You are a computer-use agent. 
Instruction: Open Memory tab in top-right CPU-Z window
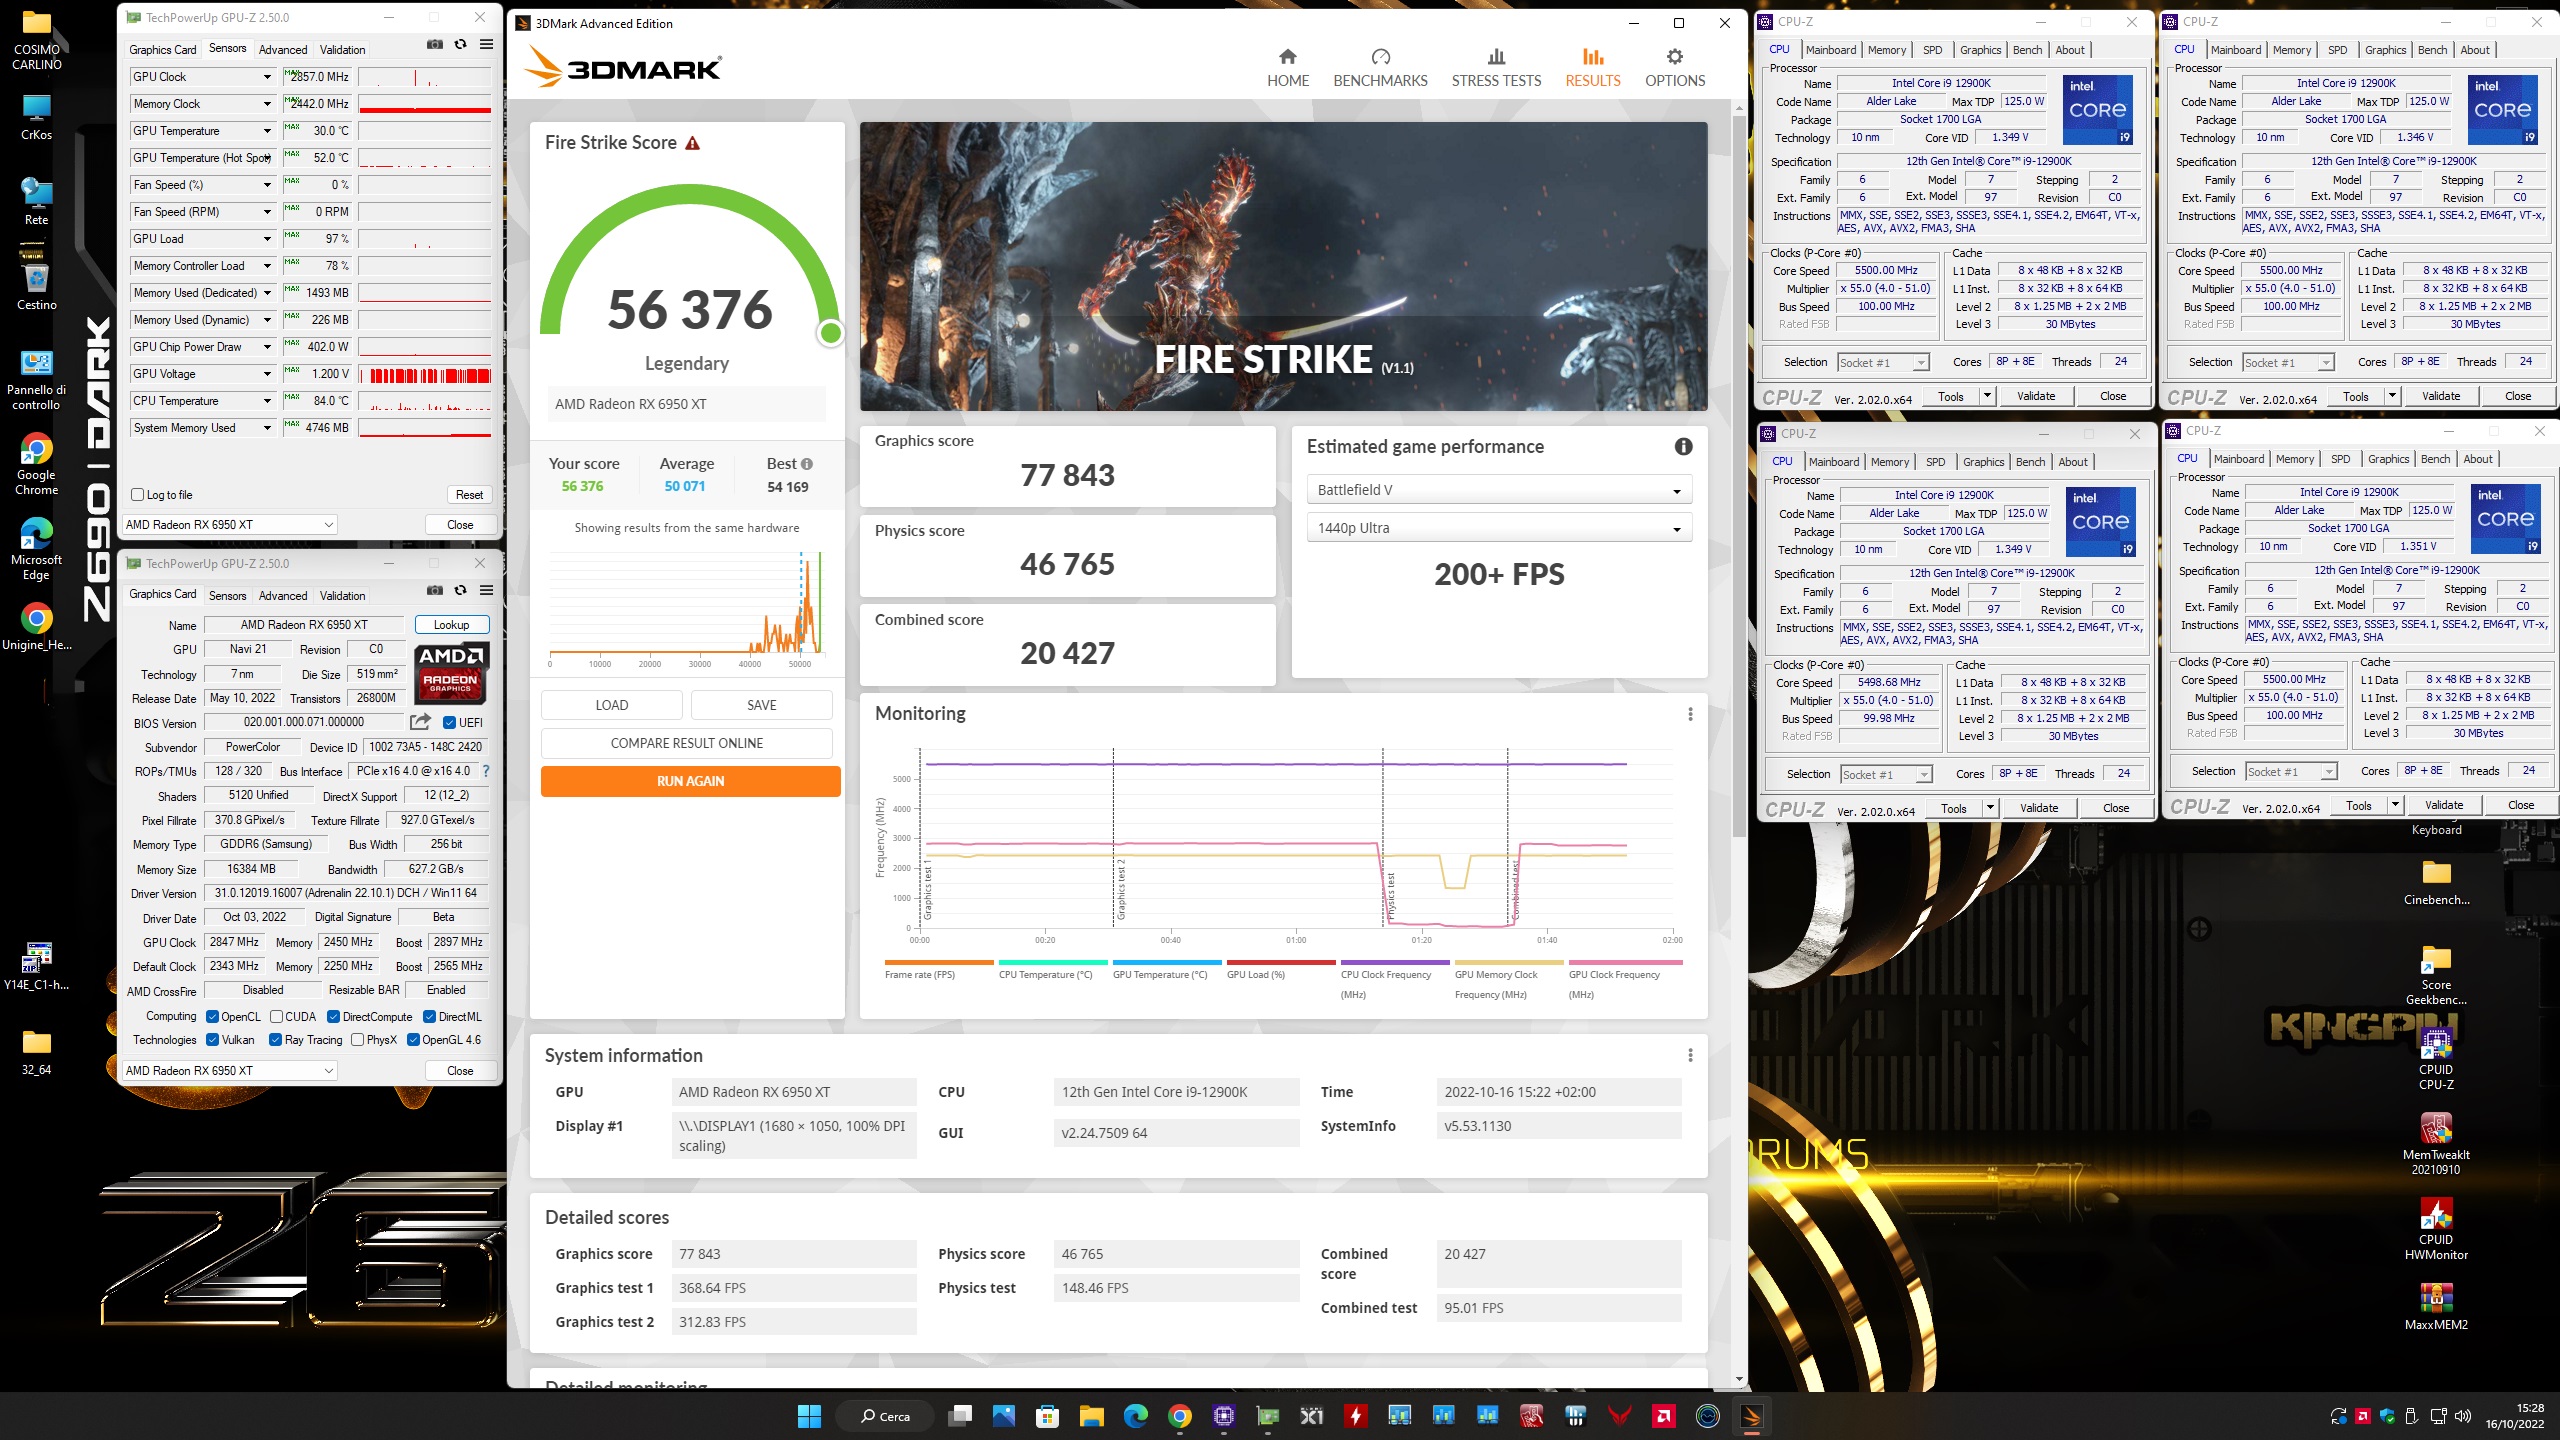2291,50
